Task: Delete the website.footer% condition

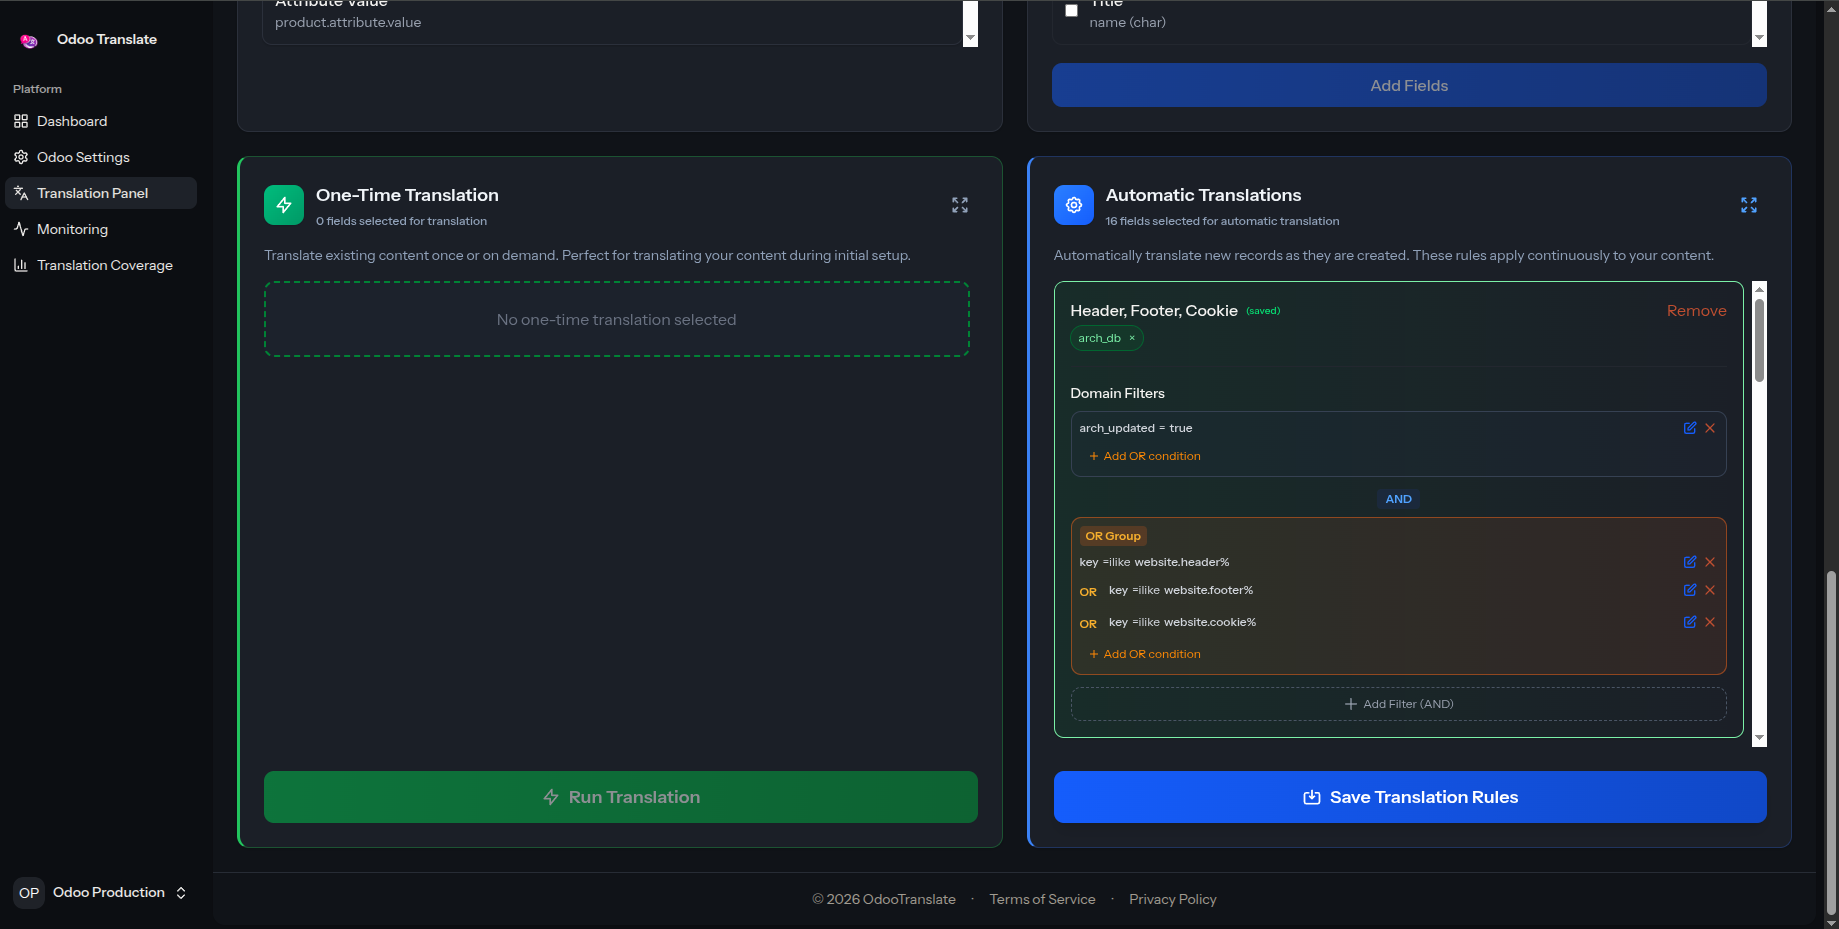Action: 1710,590
